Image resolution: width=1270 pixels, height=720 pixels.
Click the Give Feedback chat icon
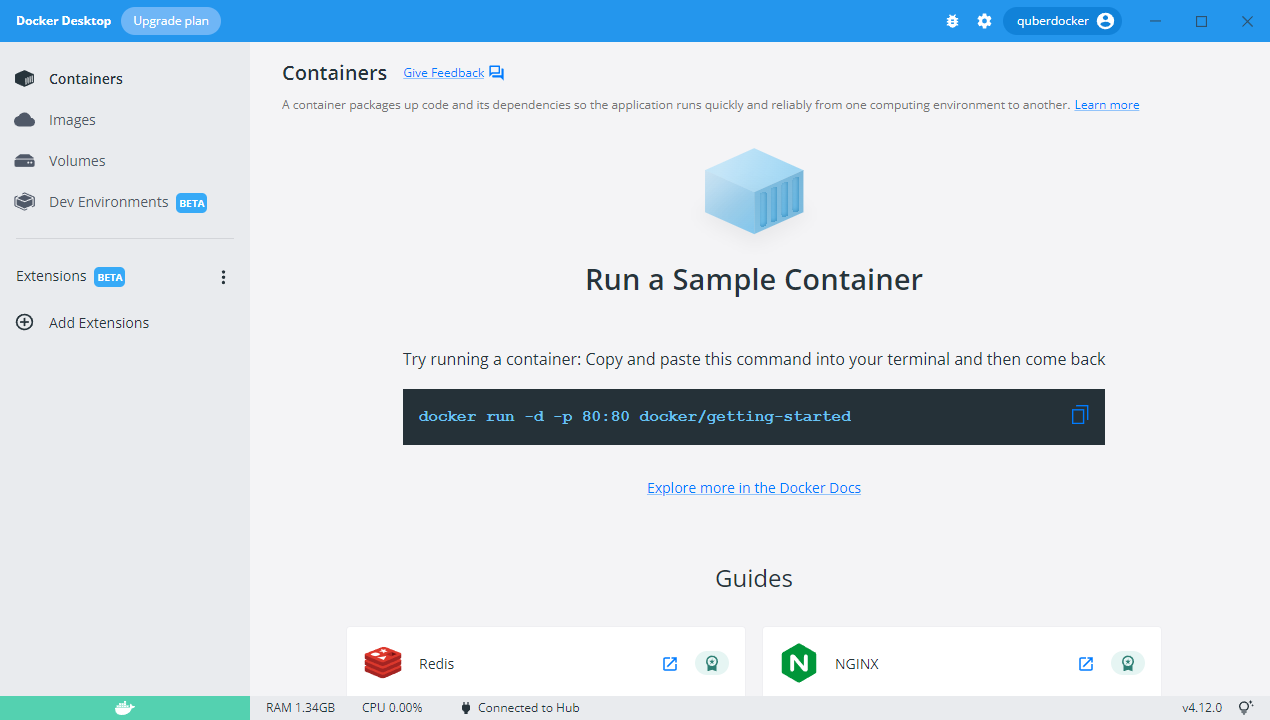coord(497,73)
